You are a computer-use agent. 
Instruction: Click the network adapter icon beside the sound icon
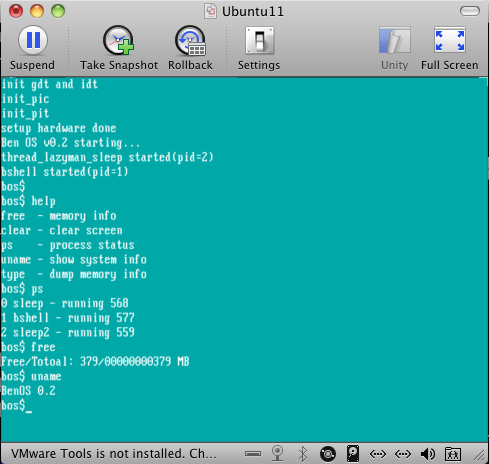(403, 454)
